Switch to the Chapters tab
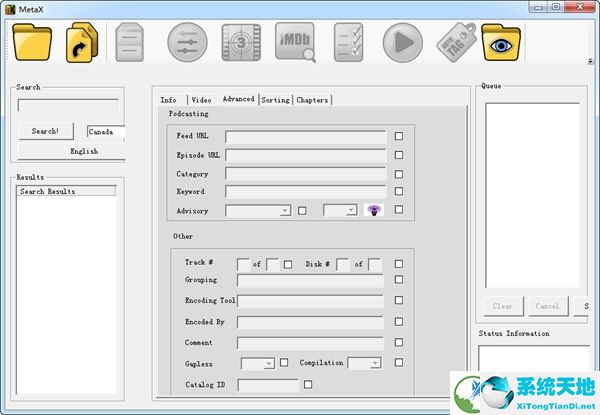Image resolution: width=600 pixels, height=415 pixels. [x=311, y=100]
